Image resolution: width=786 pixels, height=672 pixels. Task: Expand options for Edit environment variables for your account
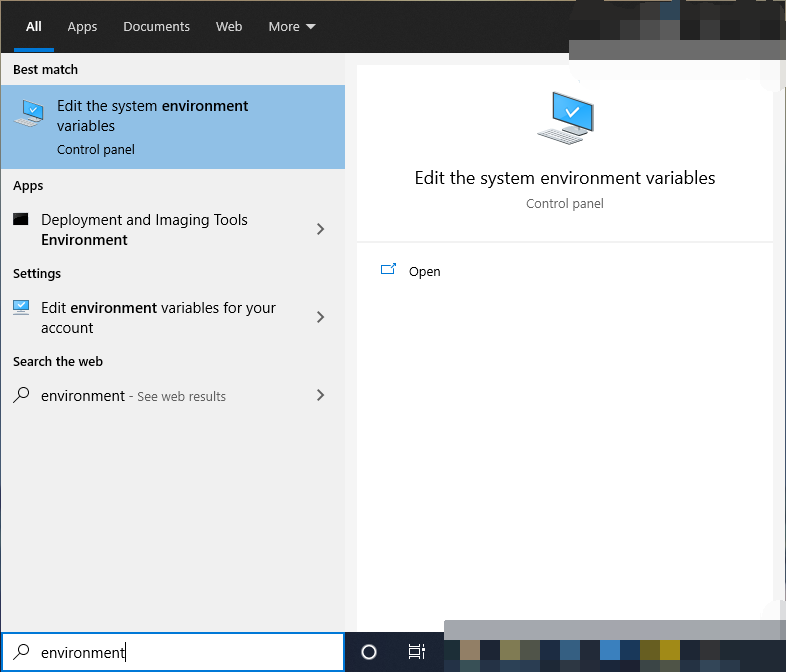tap(320, 317)
